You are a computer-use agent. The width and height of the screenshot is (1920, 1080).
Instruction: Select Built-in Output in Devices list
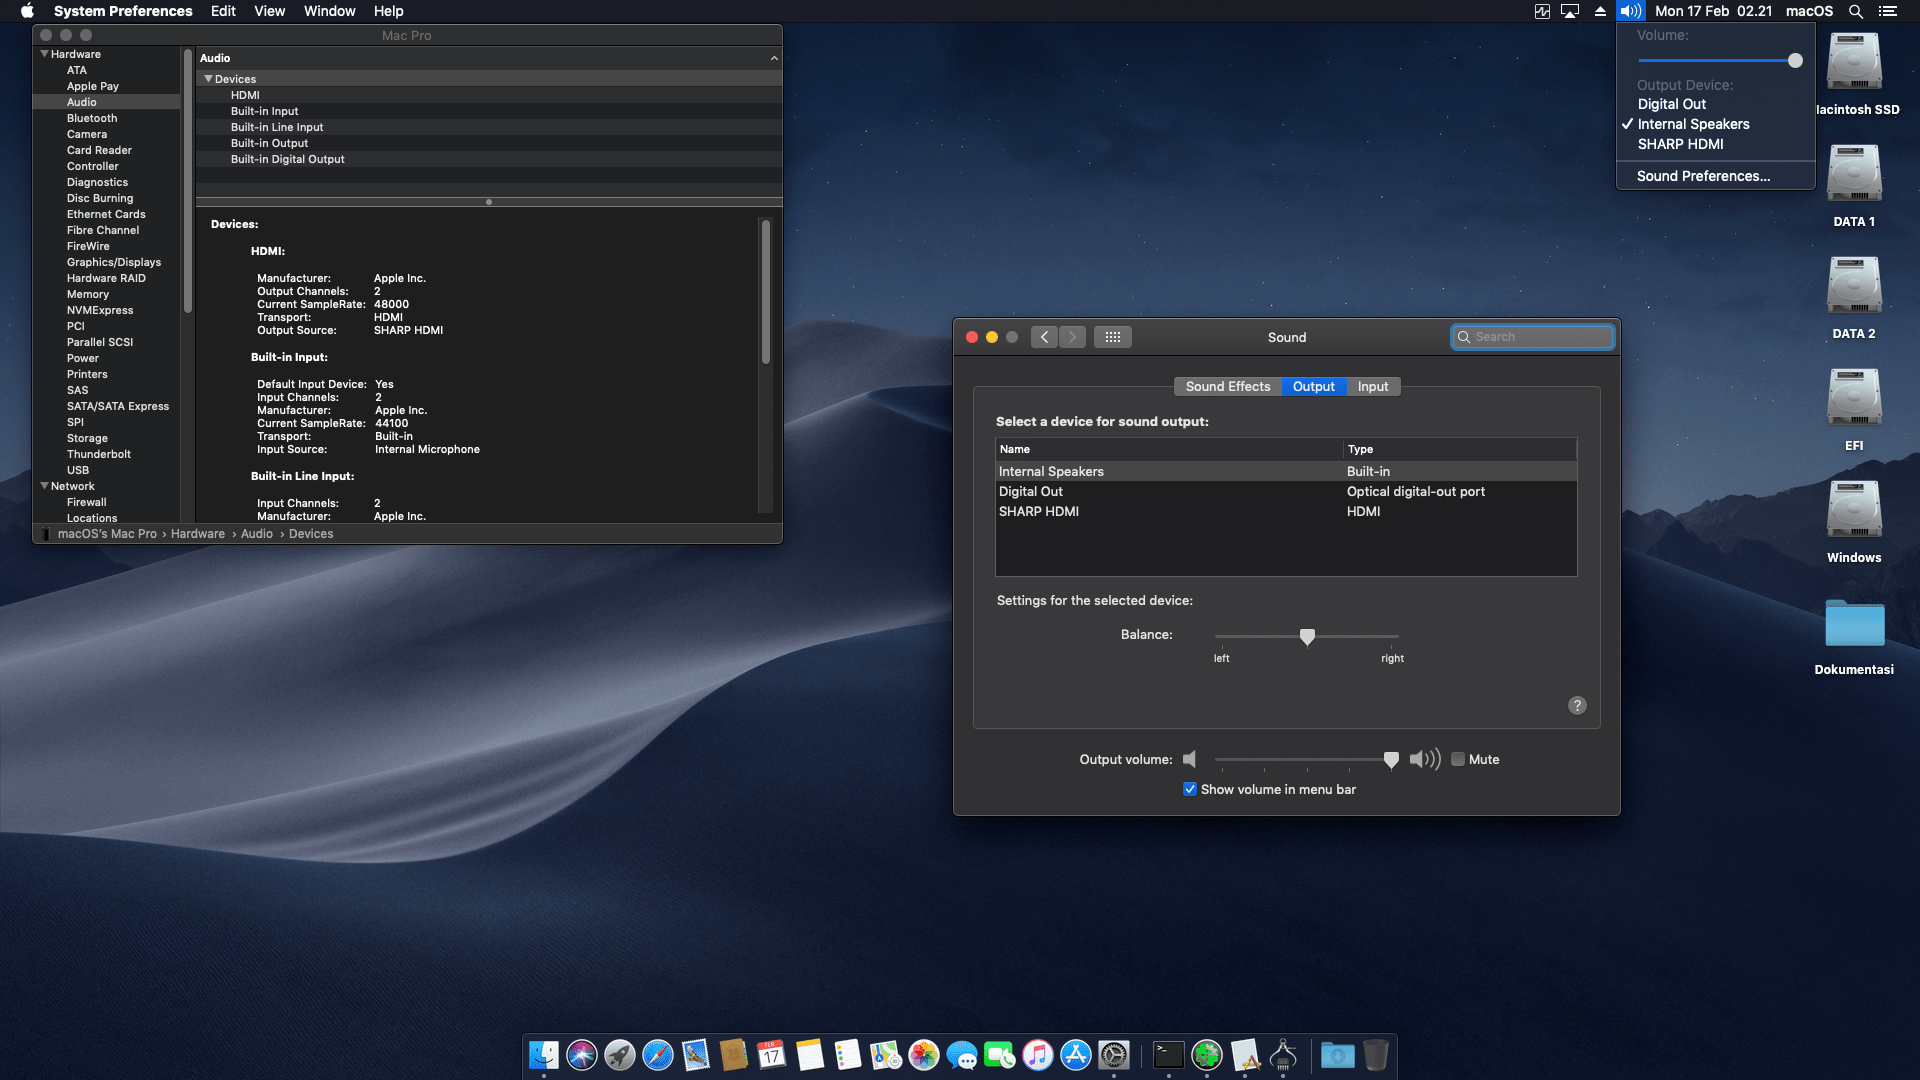[x=488, y=143]
